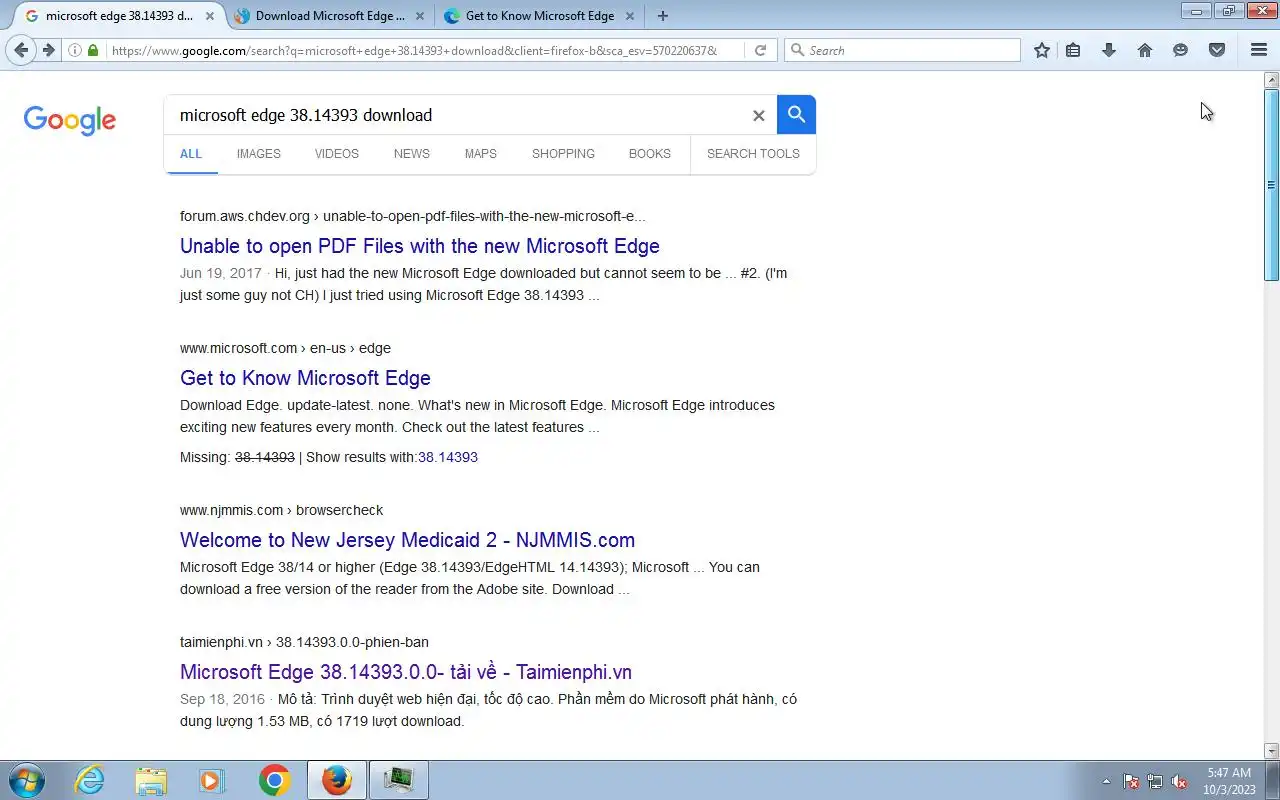Show results with 38.14393 link
The height and width of the screenshot is (800, 1280).
(x=448, y=457)
